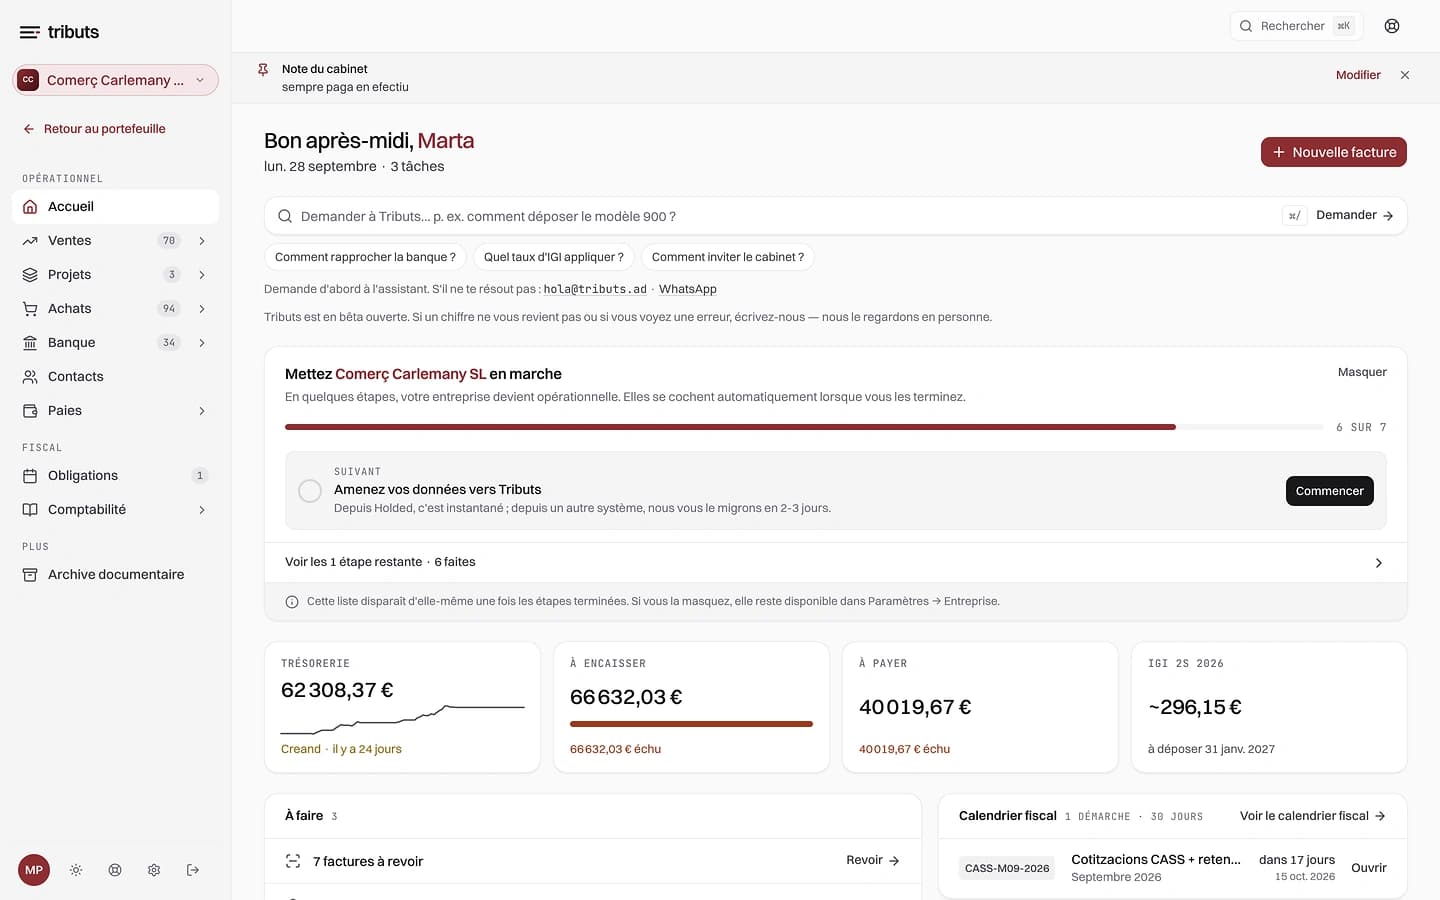Dismiss the cabinet note with the X icon
Screen dimensions: 1440x900
coord(1405,75)
